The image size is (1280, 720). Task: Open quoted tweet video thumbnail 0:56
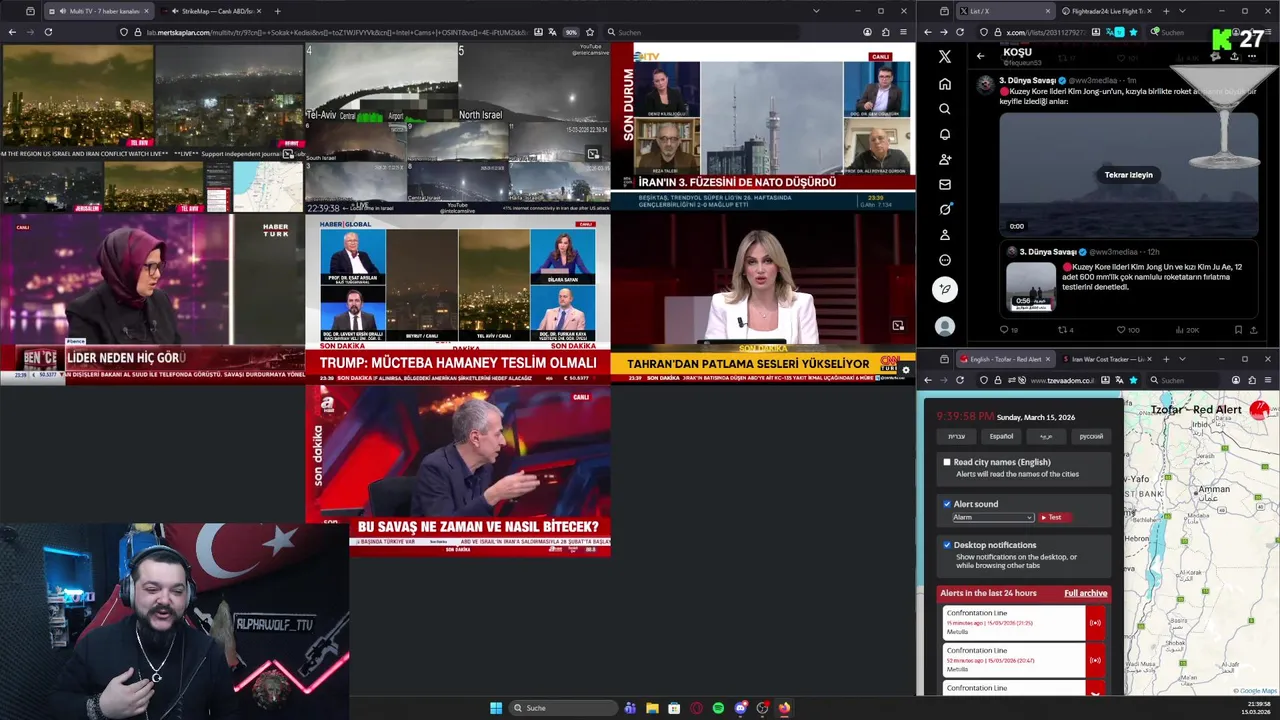[x=1031, y=286]
